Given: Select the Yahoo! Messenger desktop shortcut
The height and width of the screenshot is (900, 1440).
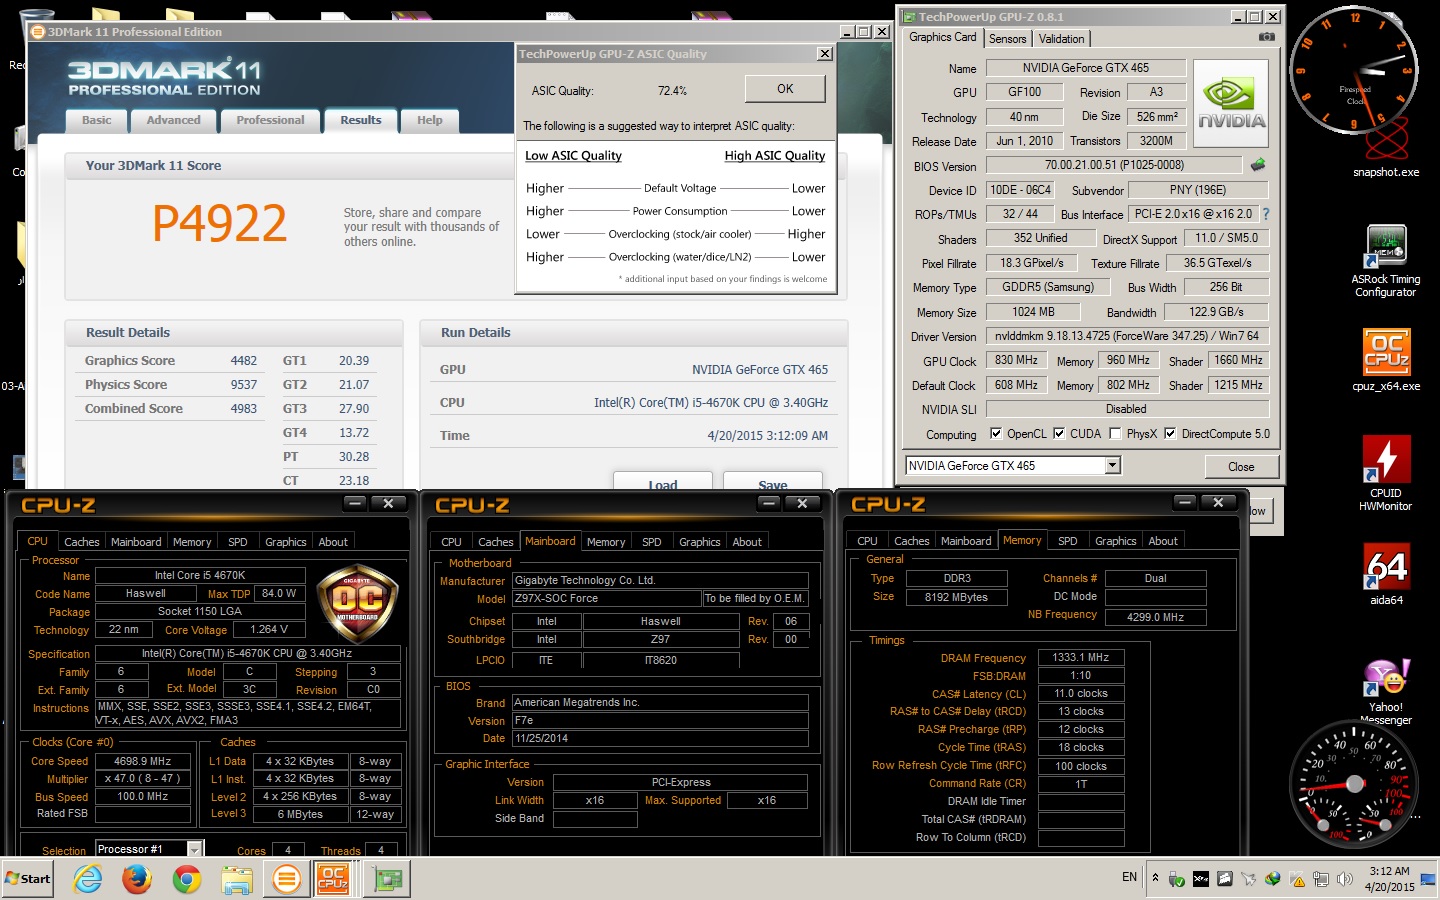Looking at the screenshot, I should [x=1386, y=692].
